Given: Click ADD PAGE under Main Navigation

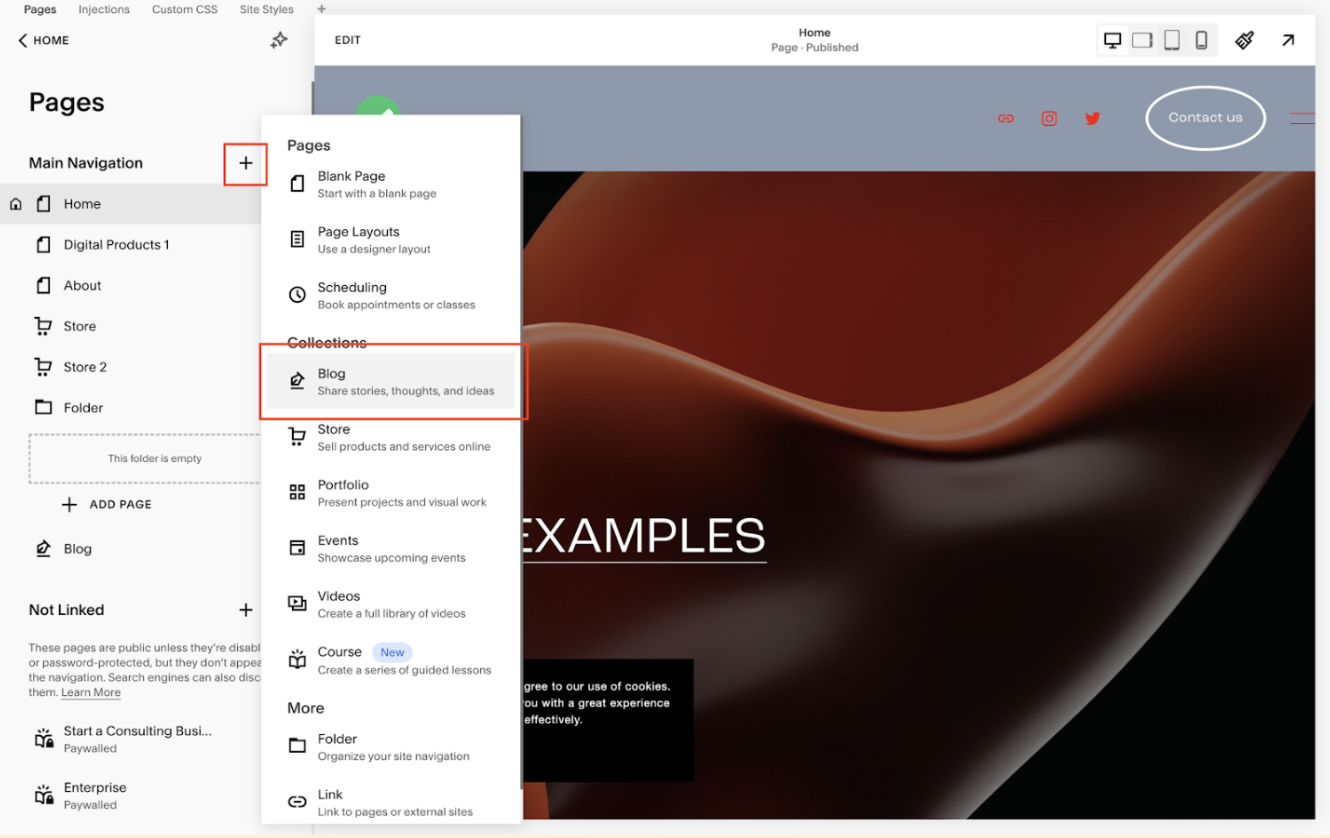Looking at the screenshot, I should 107,504.
